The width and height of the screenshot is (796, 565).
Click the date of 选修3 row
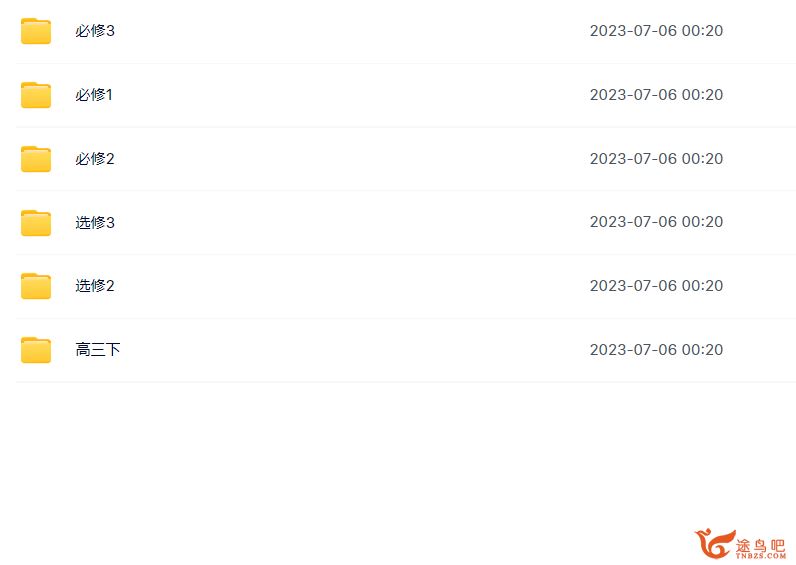[x=656, y=222]
